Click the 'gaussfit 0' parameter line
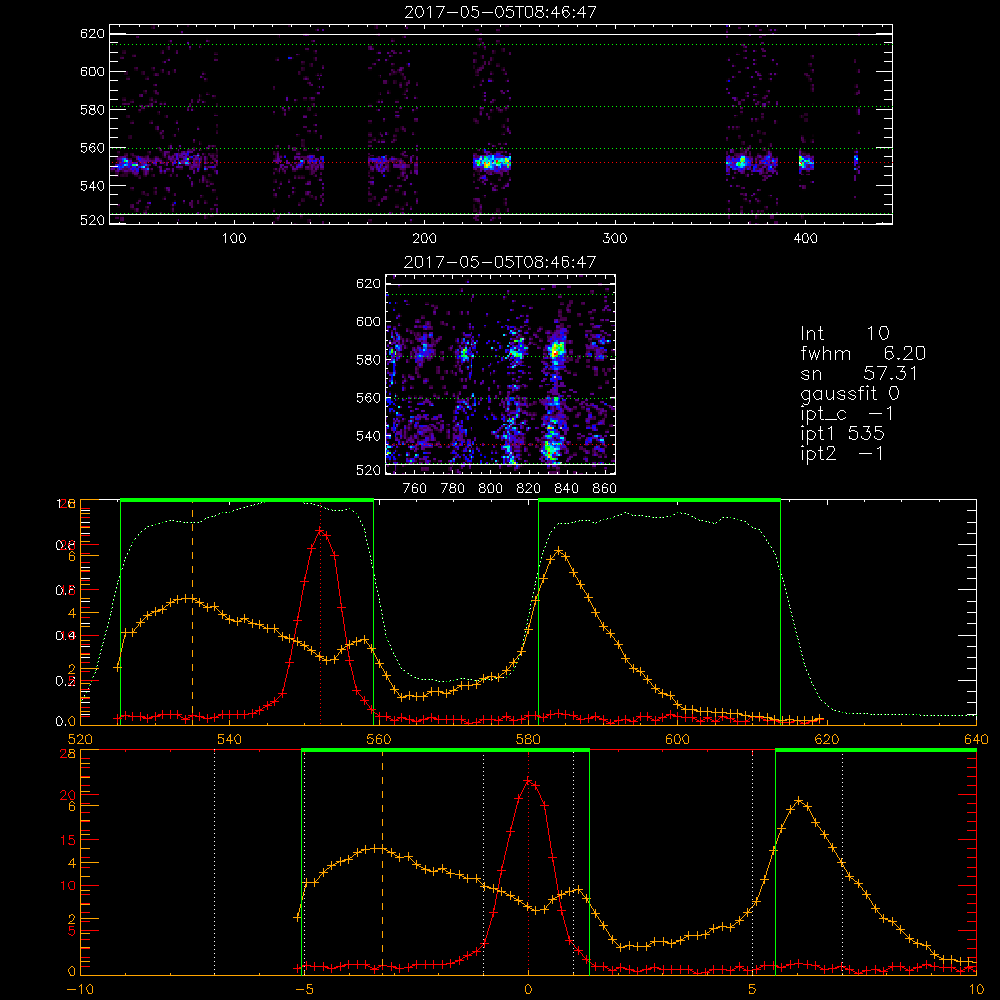1000x1000 pixels. pos(850,394)
